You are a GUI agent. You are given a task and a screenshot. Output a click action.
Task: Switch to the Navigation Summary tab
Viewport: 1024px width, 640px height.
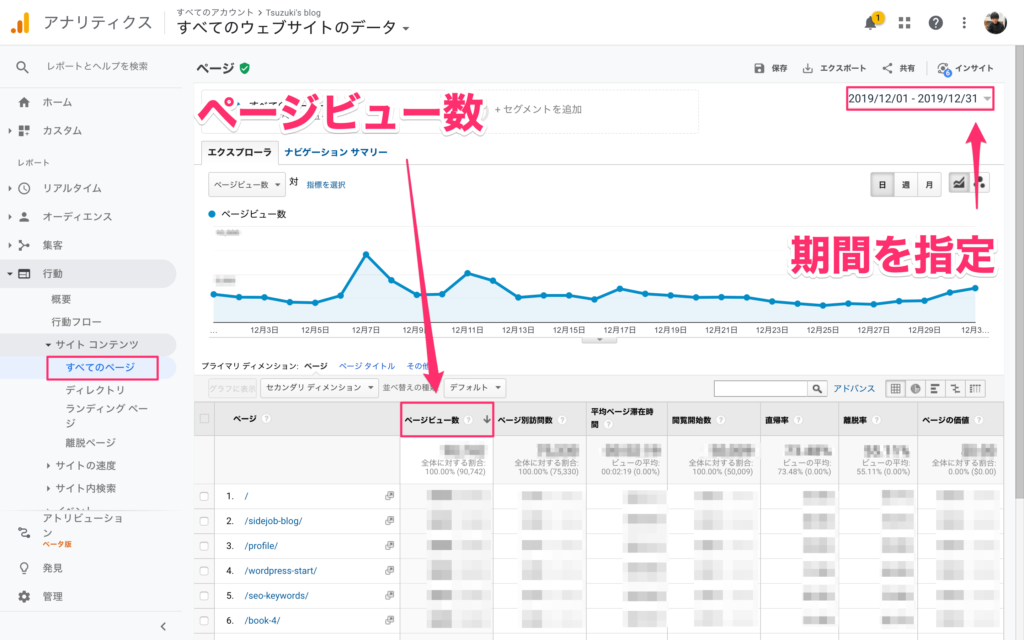335,153
